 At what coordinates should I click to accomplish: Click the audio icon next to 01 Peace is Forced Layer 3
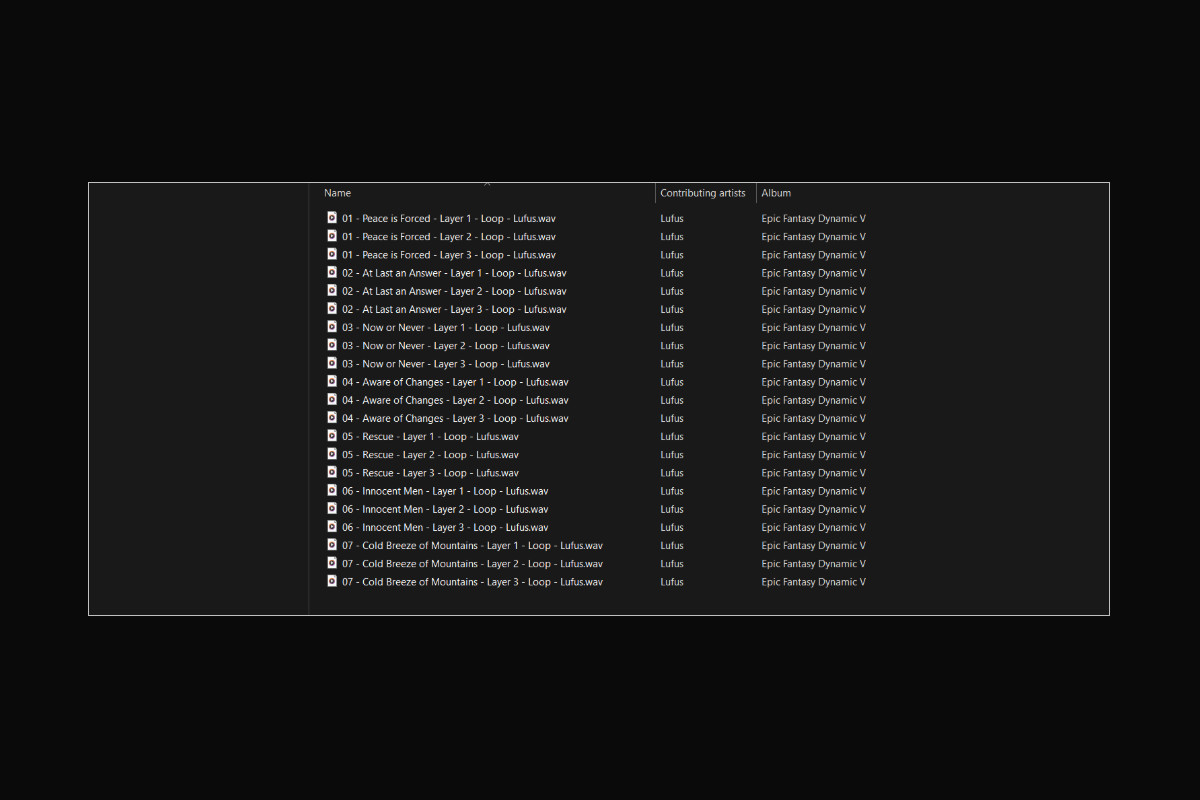(332, 254)
